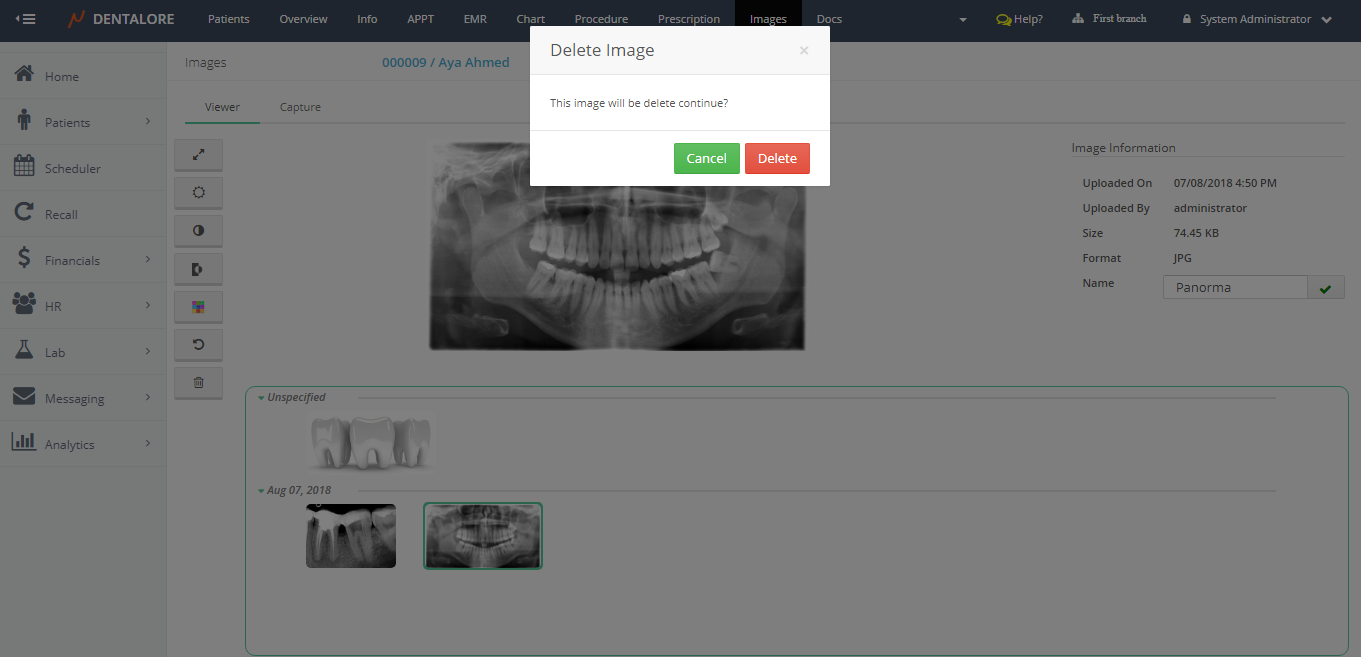Open the System Administrator dropdown
The image size is (1361, 657).
(x=1256, y=19)
